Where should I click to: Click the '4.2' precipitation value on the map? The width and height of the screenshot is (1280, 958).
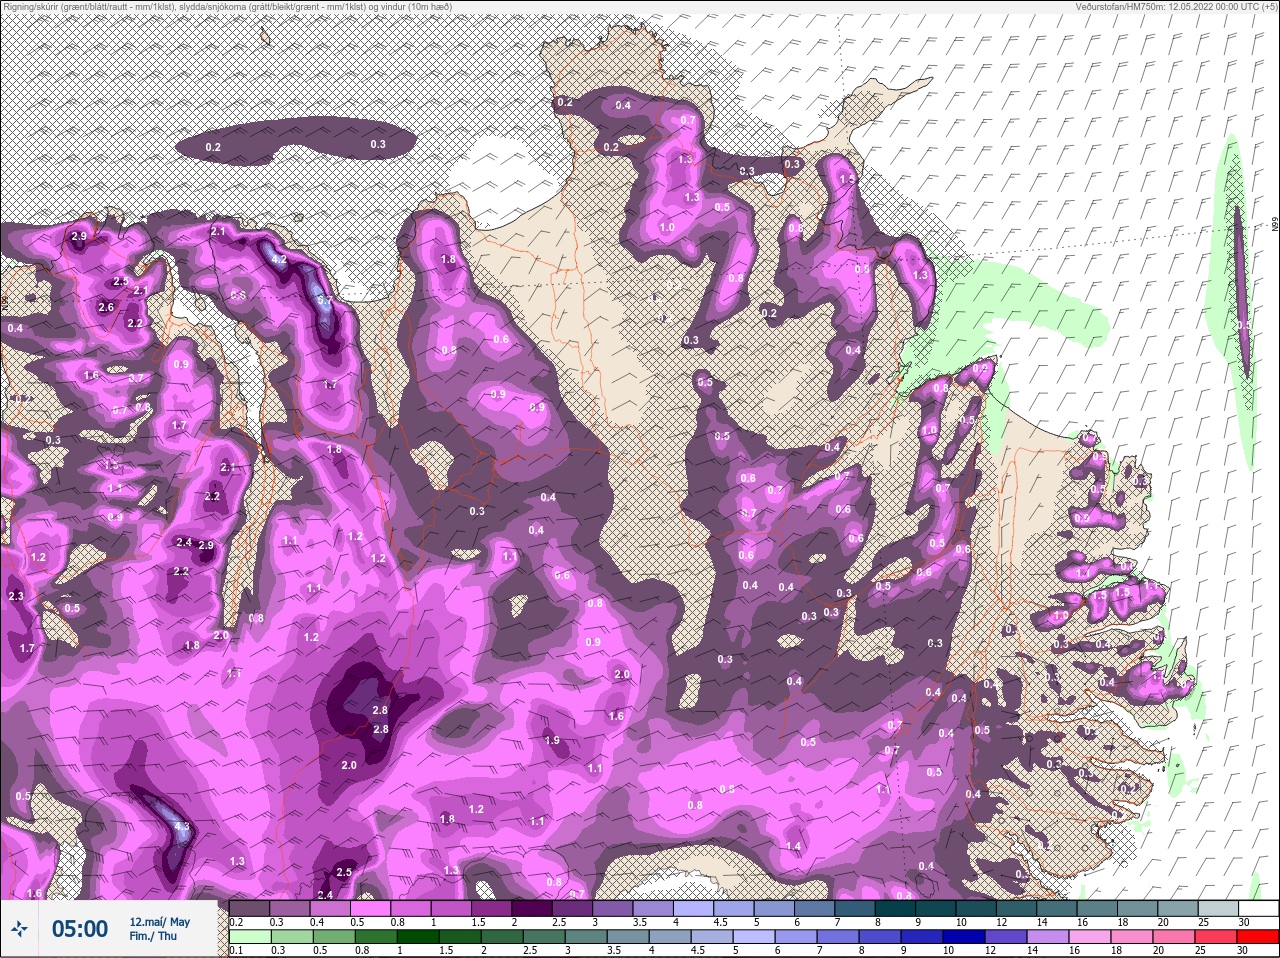pos(280,260)
